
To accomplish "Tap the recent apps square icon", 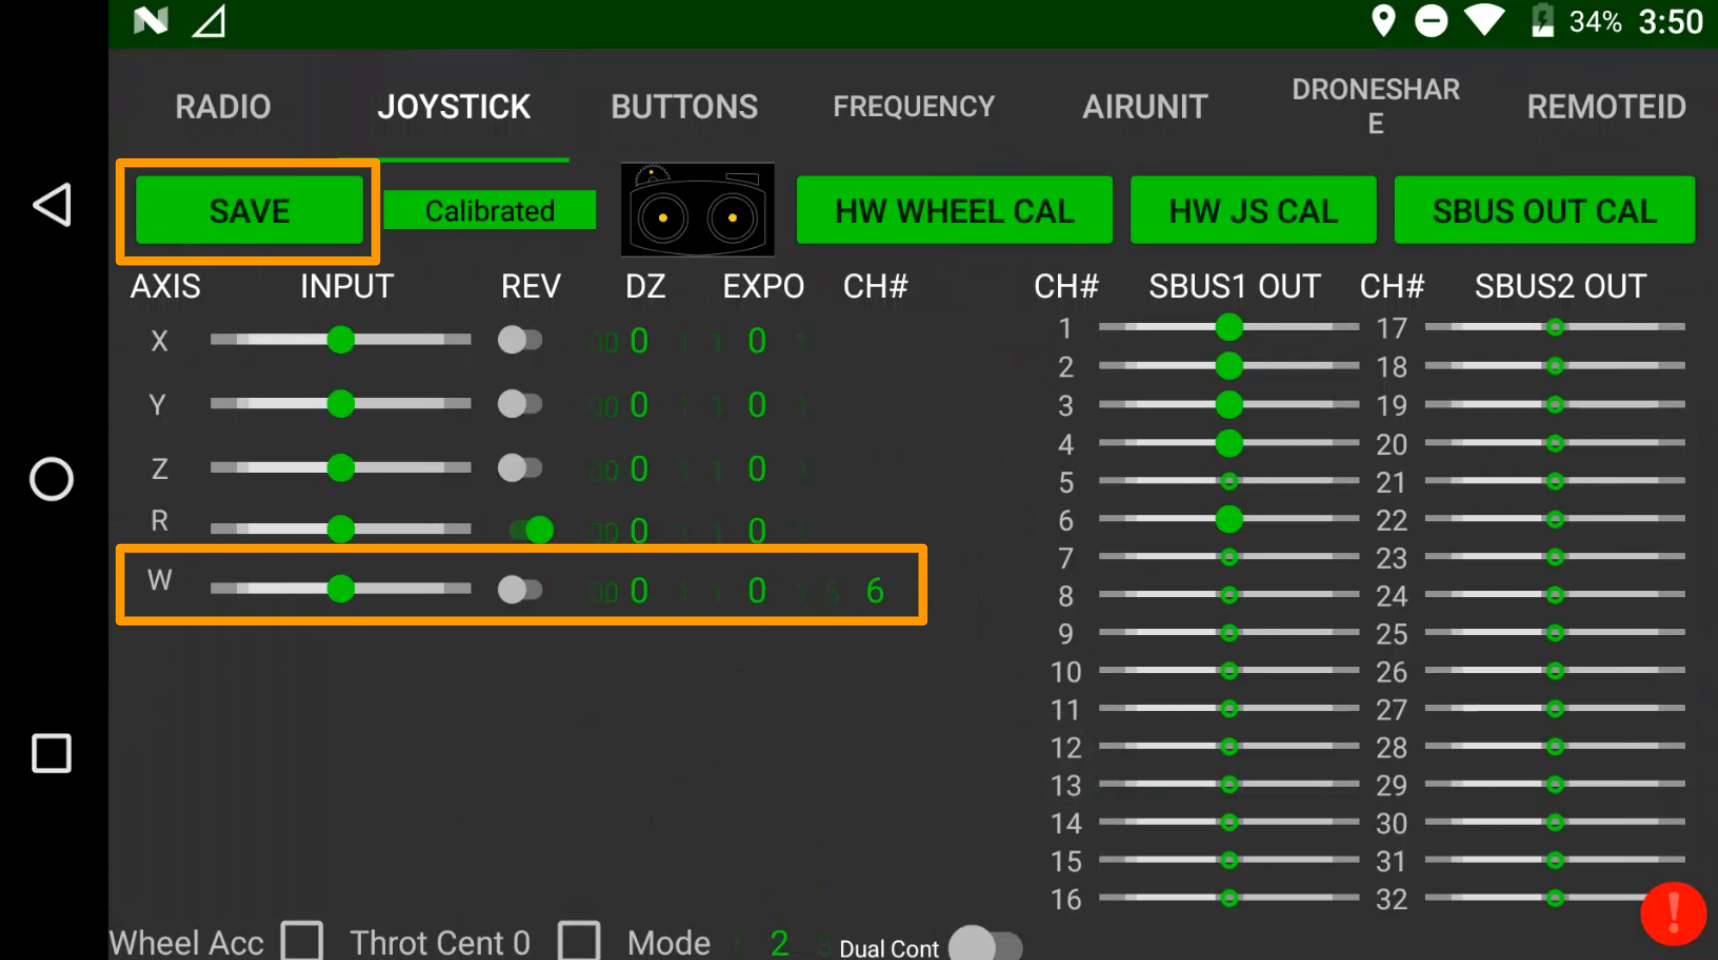I will [51, 753].
